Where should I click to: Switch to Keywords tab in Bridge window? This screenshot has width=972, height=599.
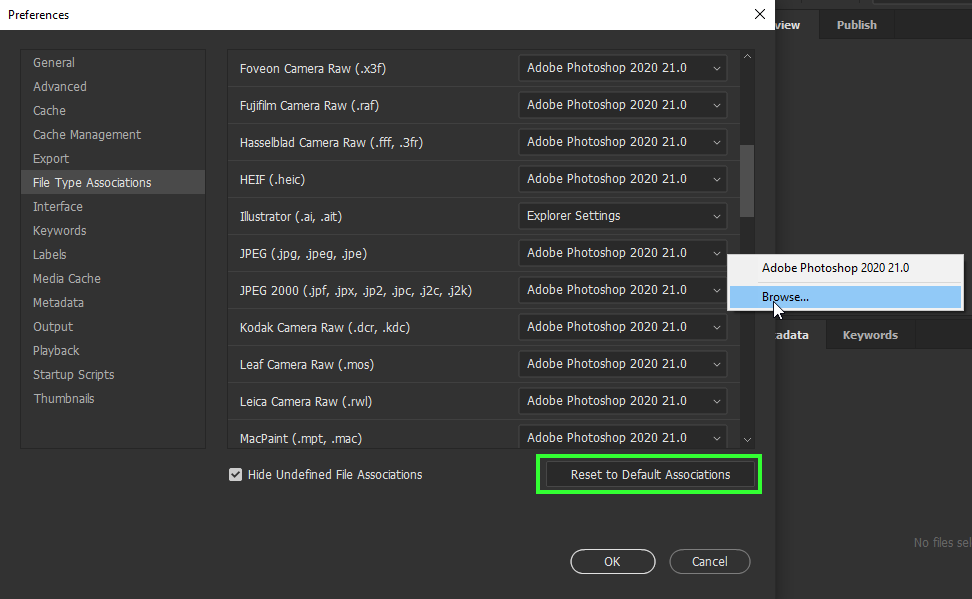tap(870, 335)
